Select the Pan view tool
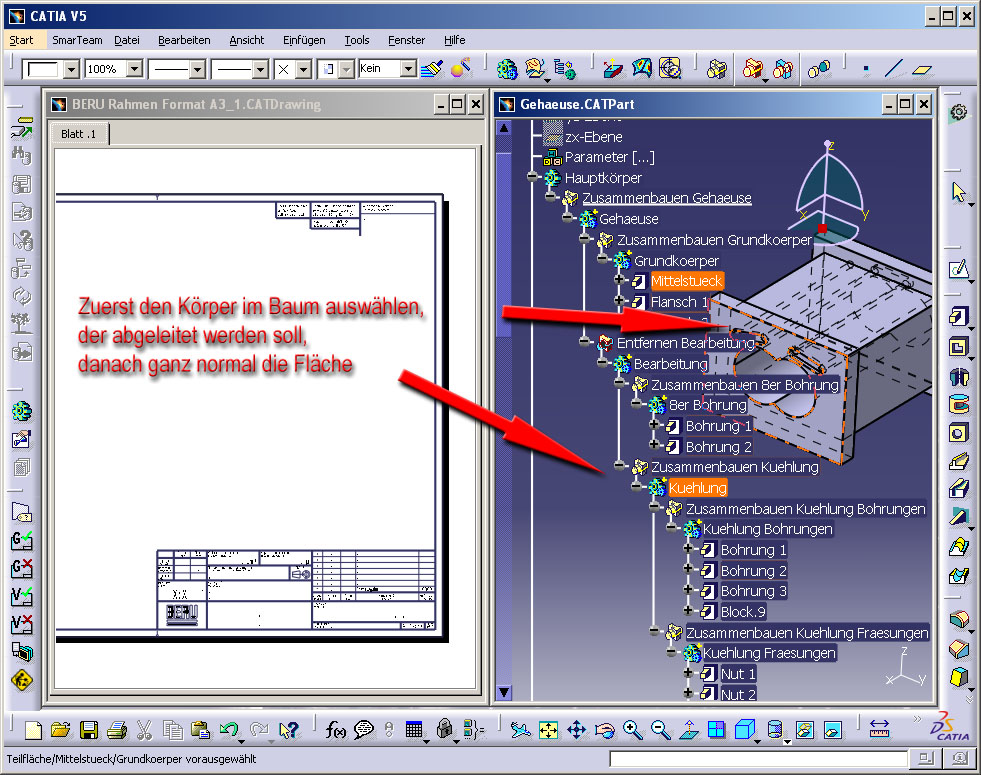 (x=577, y=730)
